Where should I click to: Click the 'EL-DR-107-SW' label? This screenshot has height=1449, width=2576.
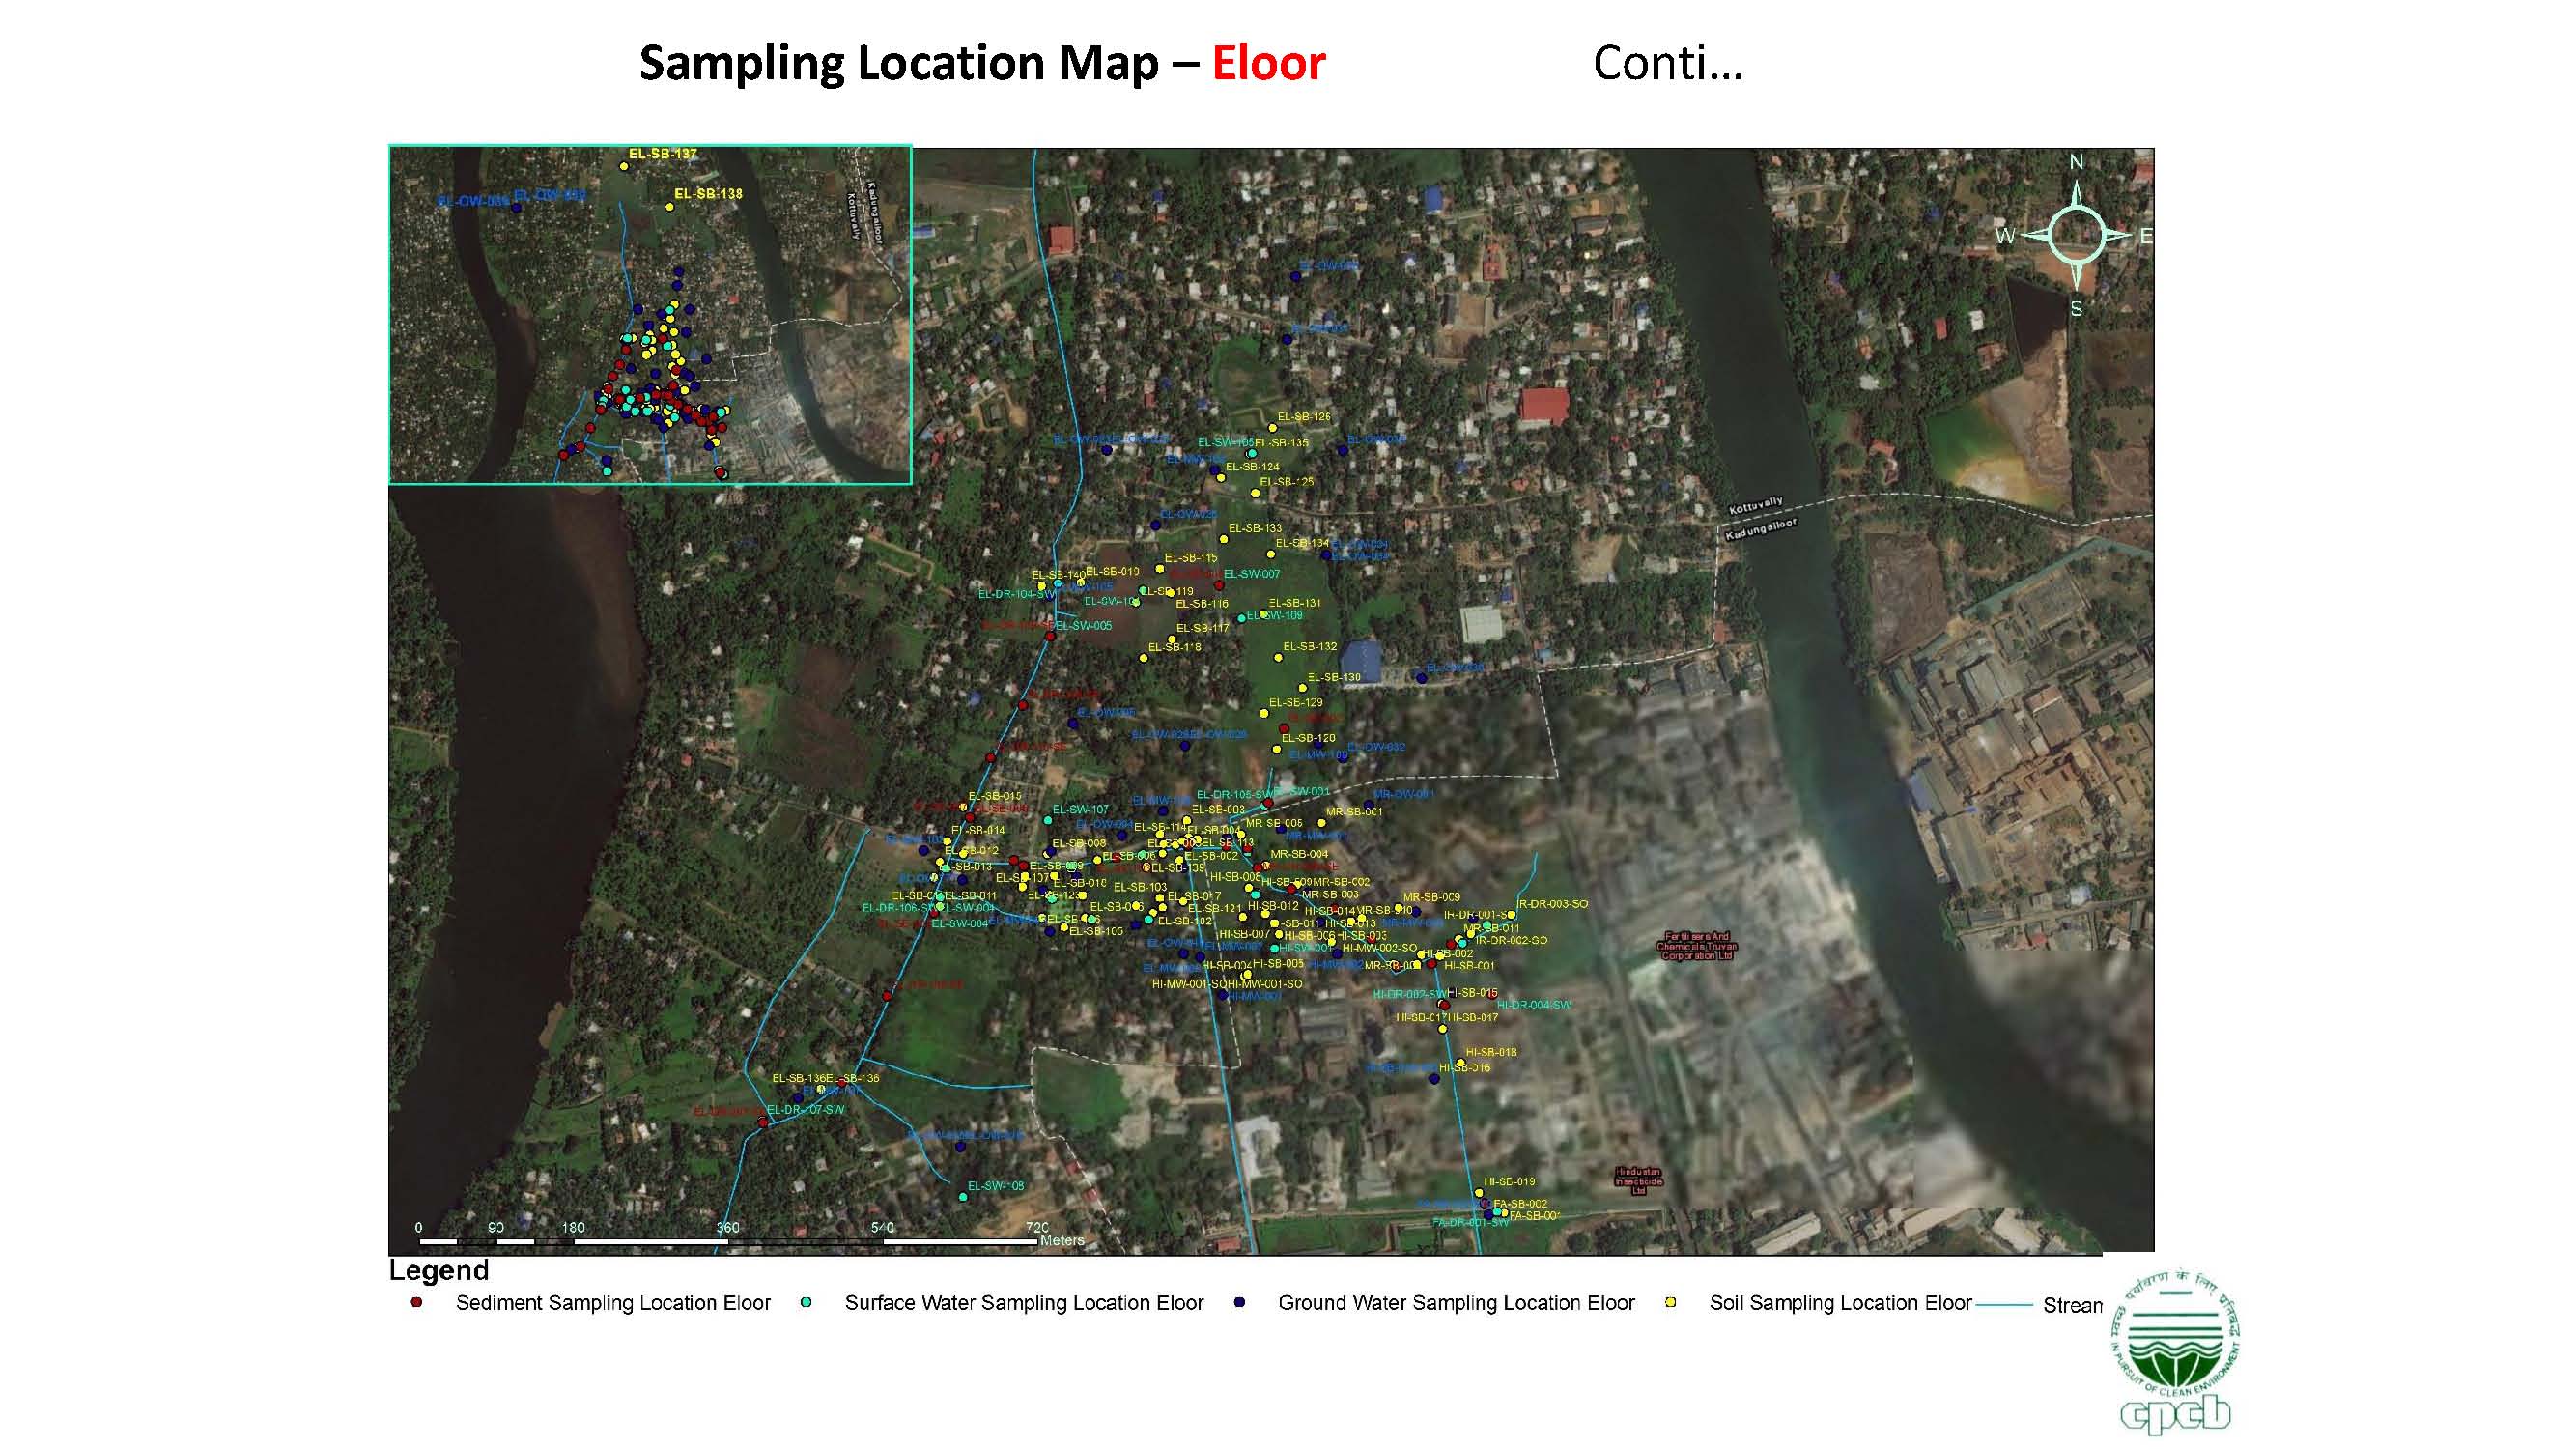pos(806,1109)
